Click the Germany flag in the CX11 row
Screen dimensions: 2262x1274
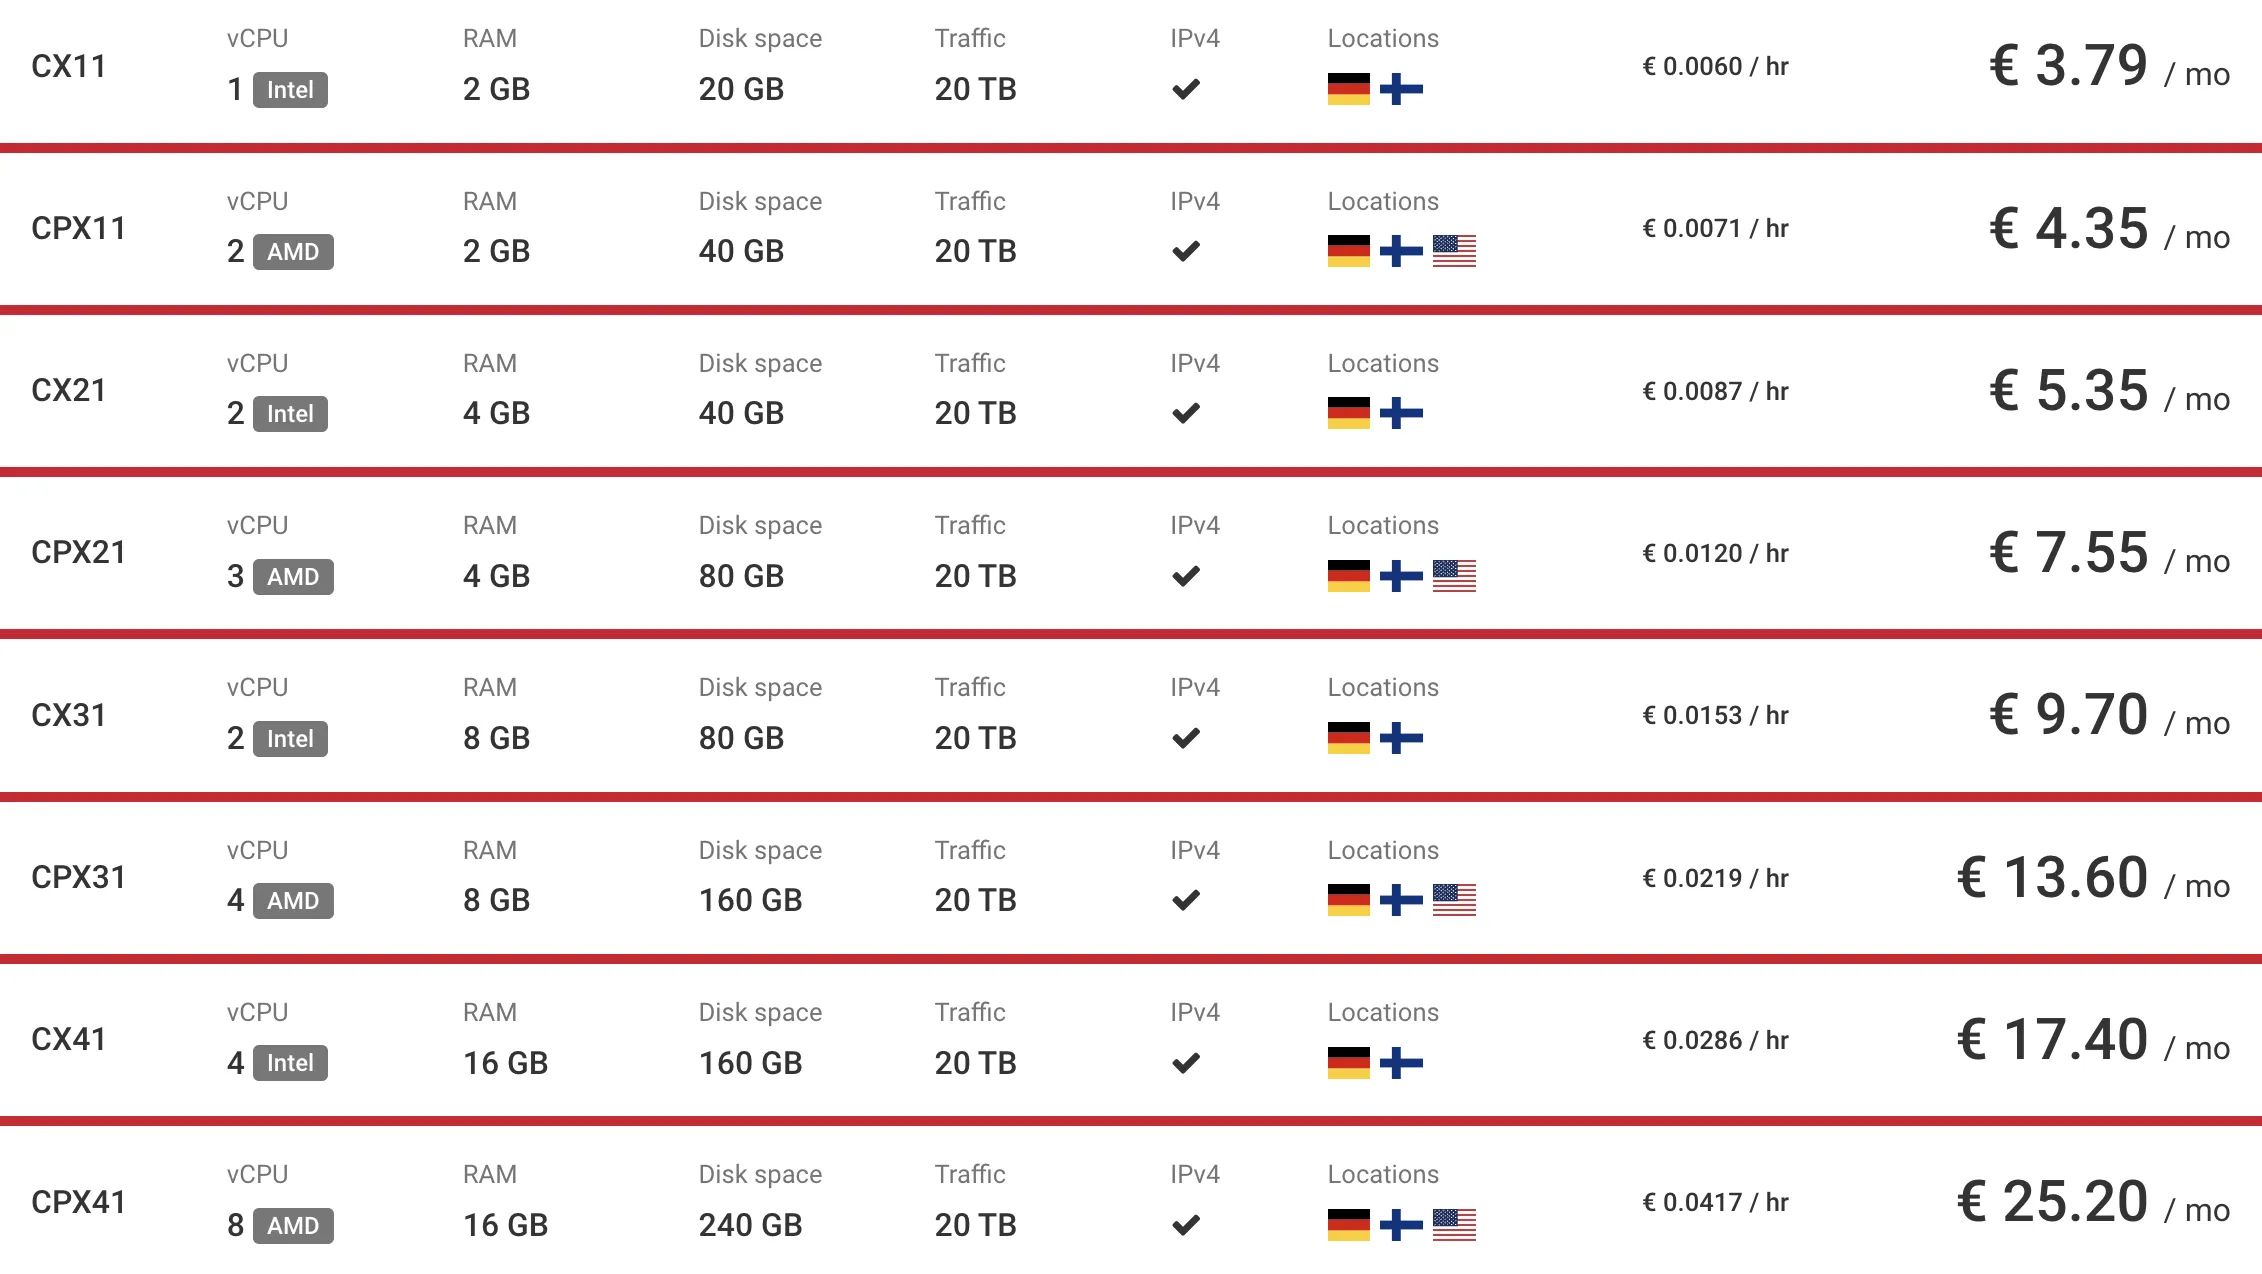(x=1348, y=89)
